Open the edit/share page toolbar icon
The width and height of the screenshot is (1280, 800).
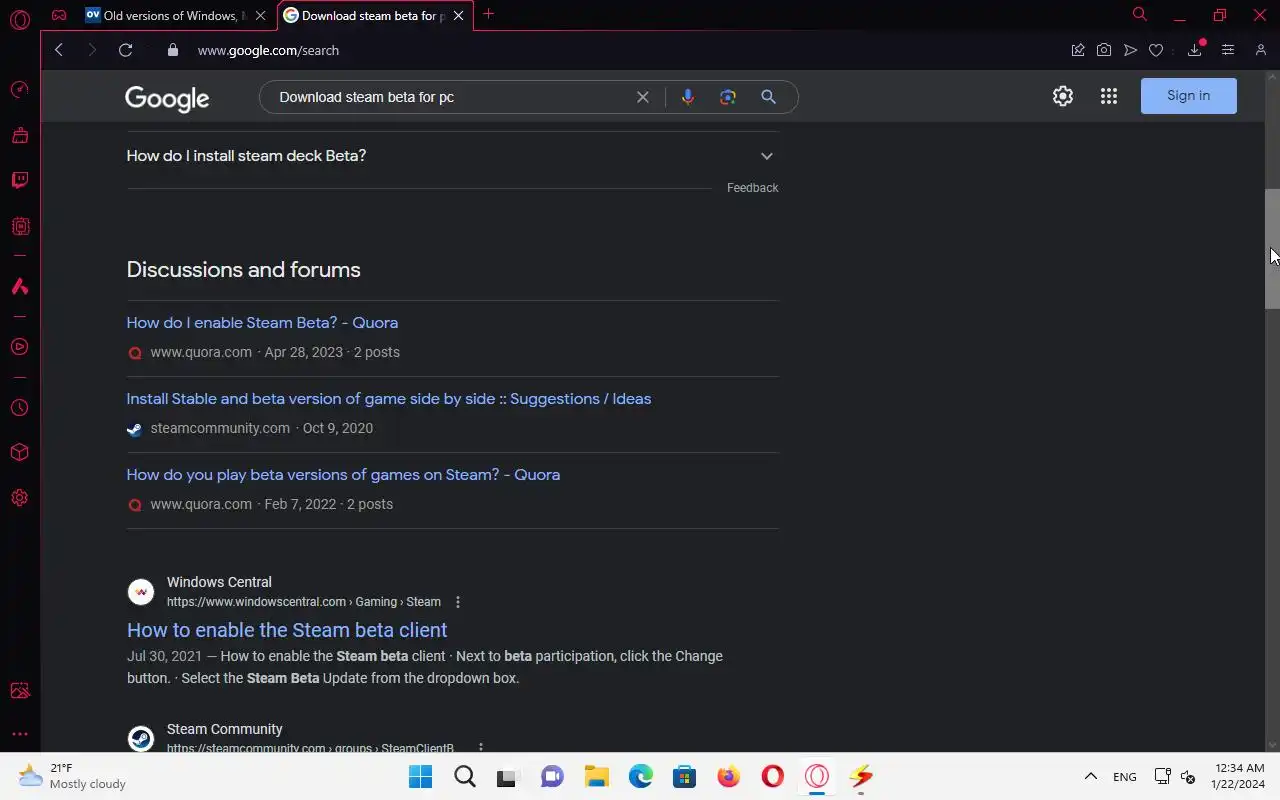point(1078,50)
